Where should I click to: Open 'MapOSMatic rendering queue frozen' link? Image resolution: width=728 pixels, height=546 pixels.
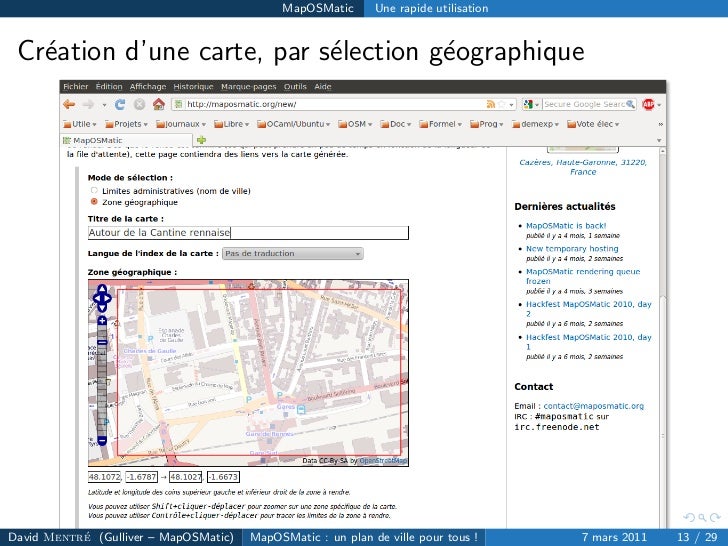(x=583, y=276)
